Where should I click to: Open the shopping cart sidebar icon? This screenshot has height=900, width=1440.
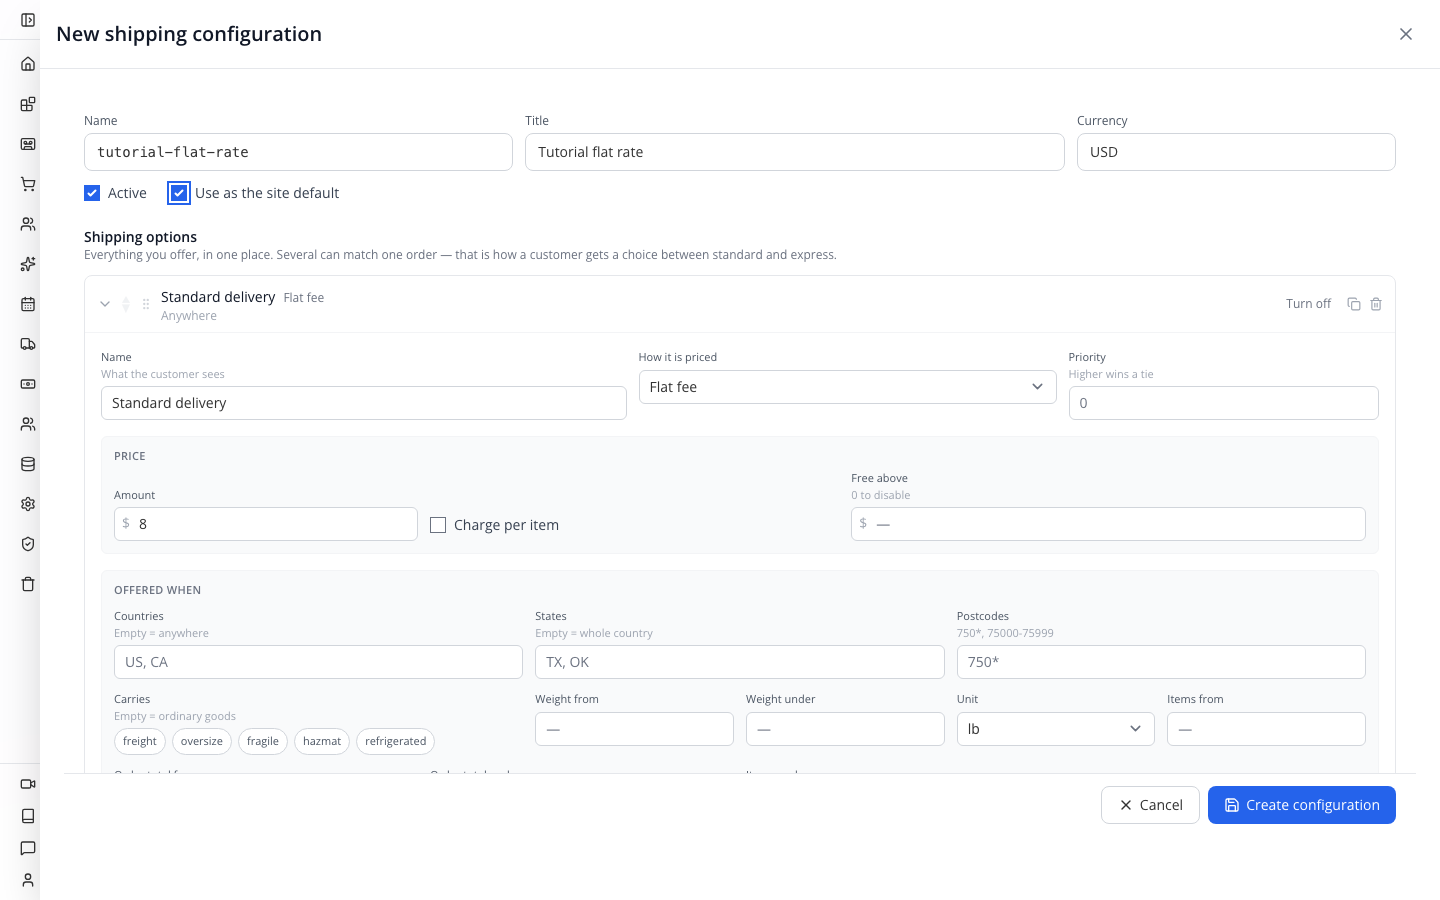[x=28, y=184]
